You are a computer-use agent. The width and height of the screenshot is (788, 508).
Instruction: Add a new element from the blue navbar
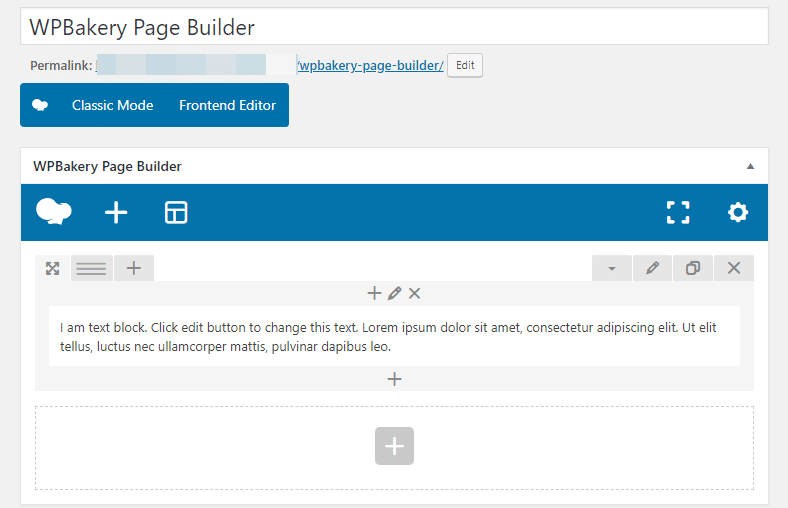[116, 212]
